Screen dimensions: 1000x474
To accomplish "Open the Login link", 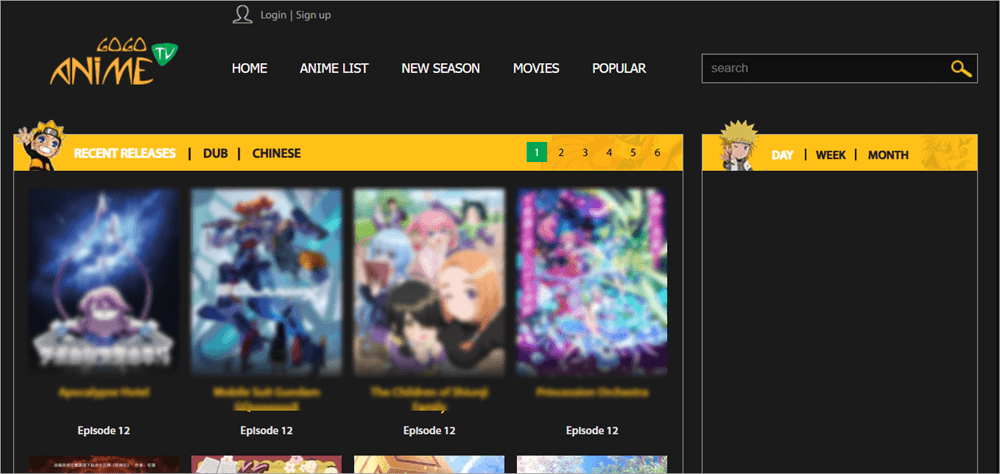I will coord(273,15).
